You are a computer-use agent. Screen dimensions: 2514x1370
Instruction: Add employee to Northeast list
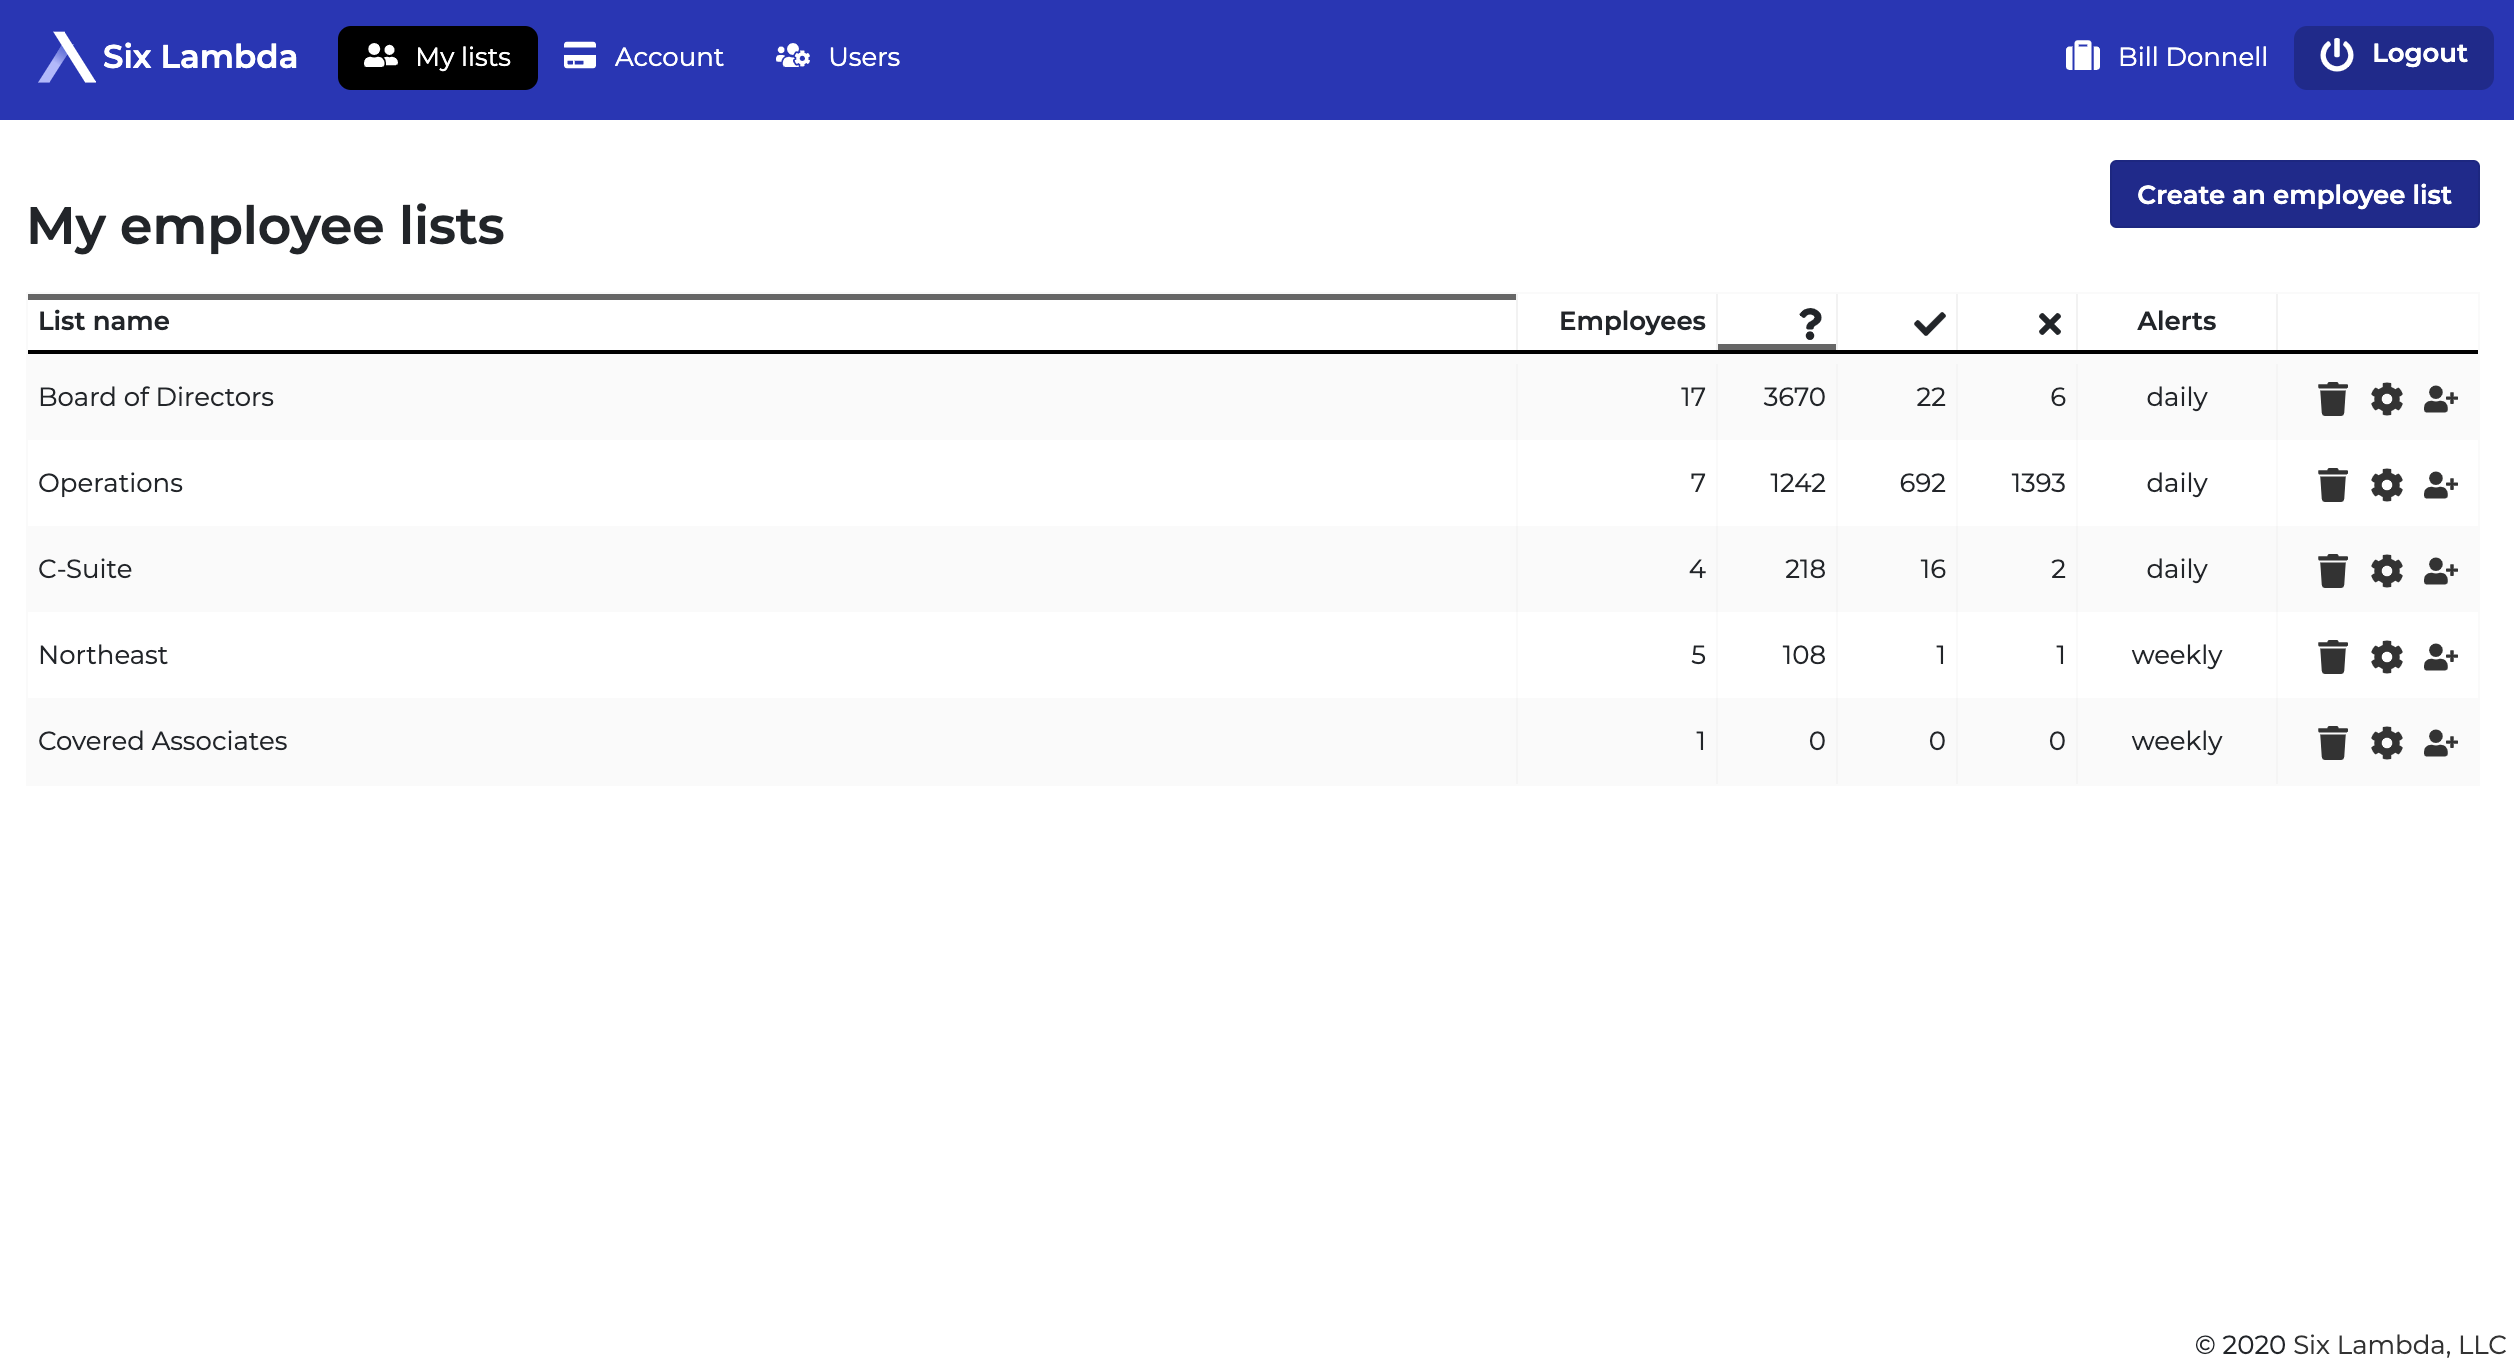(x=2440, y=657)
